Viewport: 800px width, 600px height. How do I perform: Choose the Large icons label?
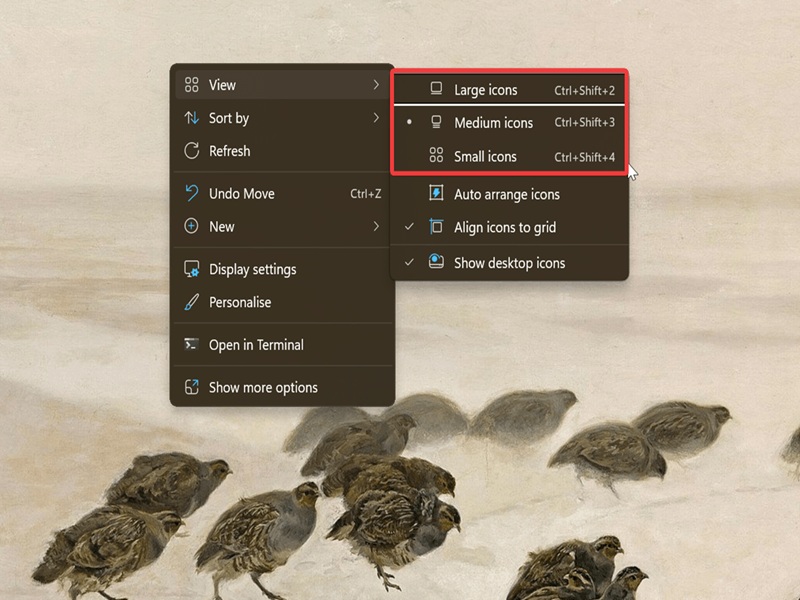pos(486,90)
